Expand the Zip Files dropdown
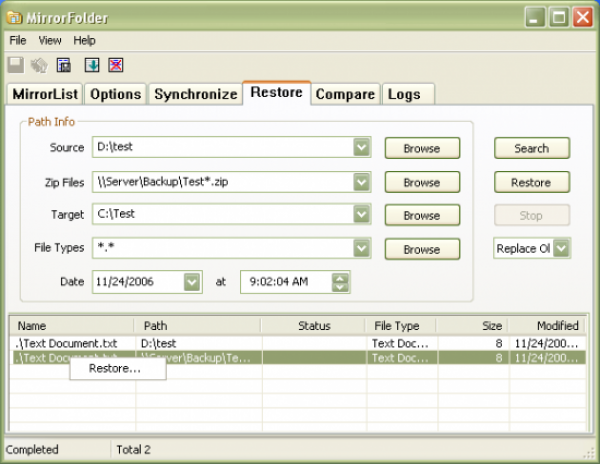This screenshot has width=600, height=464. 362,182
